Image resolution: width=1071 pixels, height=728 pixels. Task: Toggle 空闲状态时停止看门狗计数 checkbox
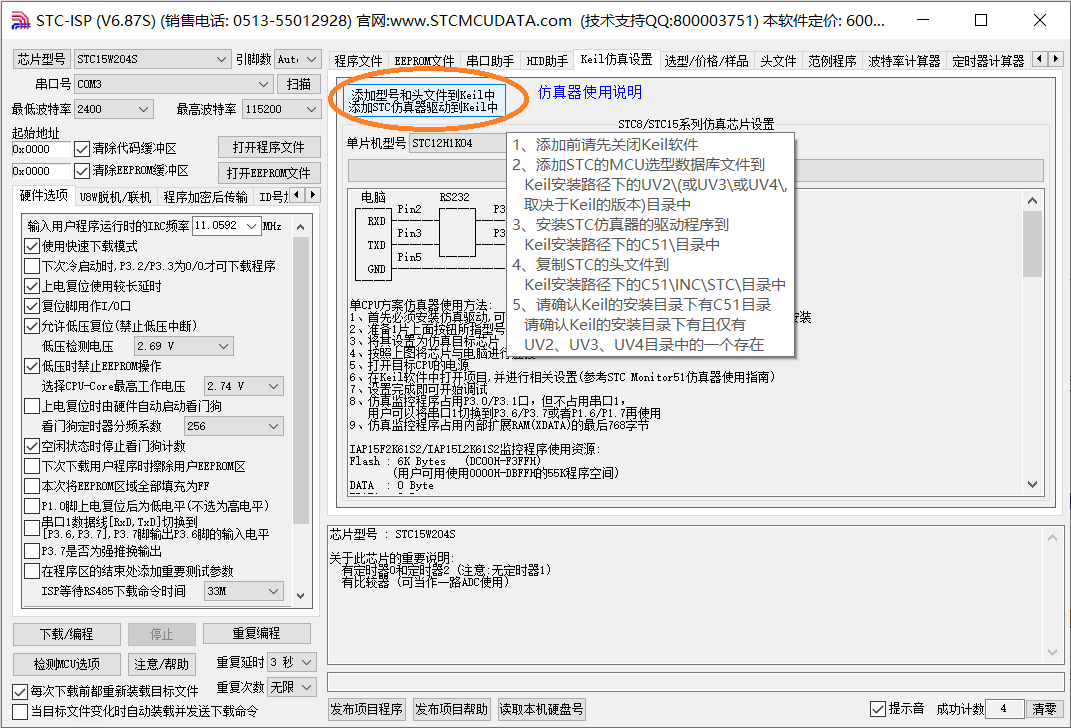coord(32,447)
